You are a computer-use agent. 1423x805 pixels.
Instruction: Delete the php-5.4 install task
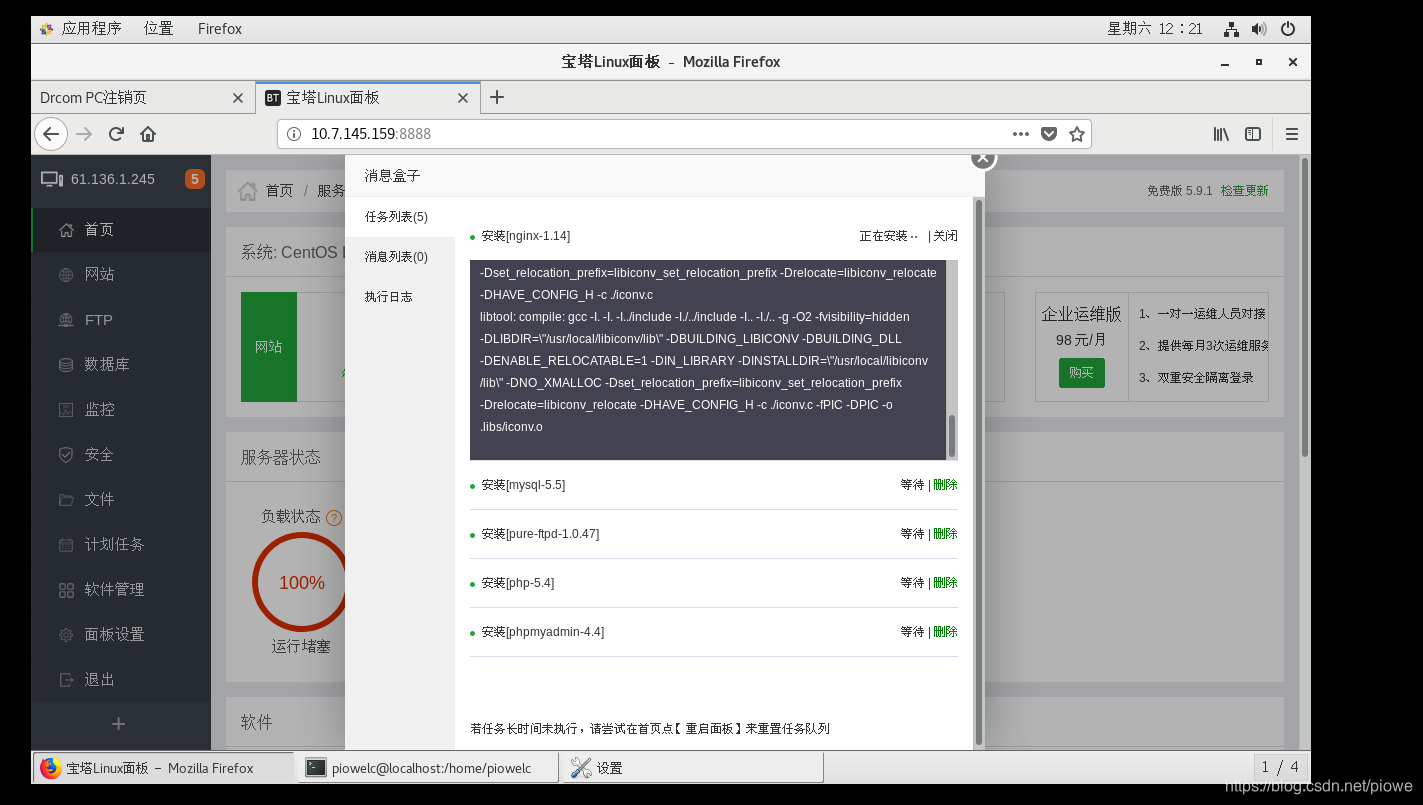pyautogui.click(x=945, y=583)
